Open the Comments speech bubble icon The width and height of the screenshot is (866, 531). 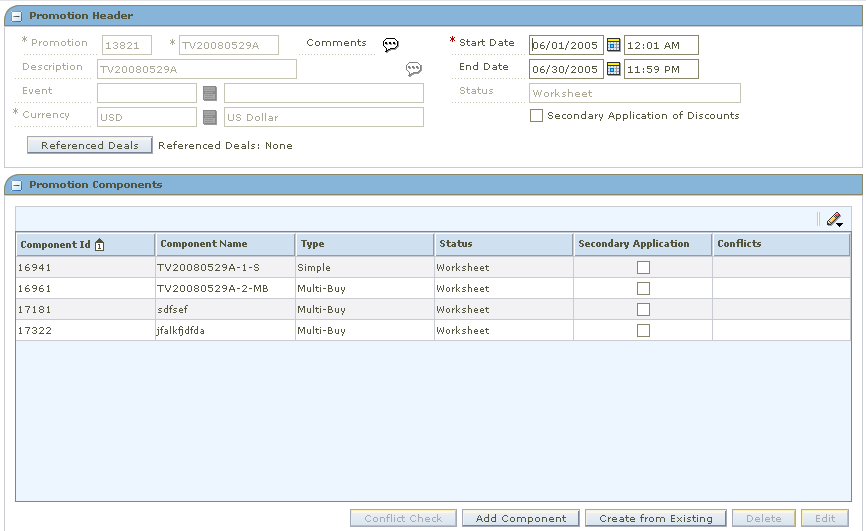390,44
